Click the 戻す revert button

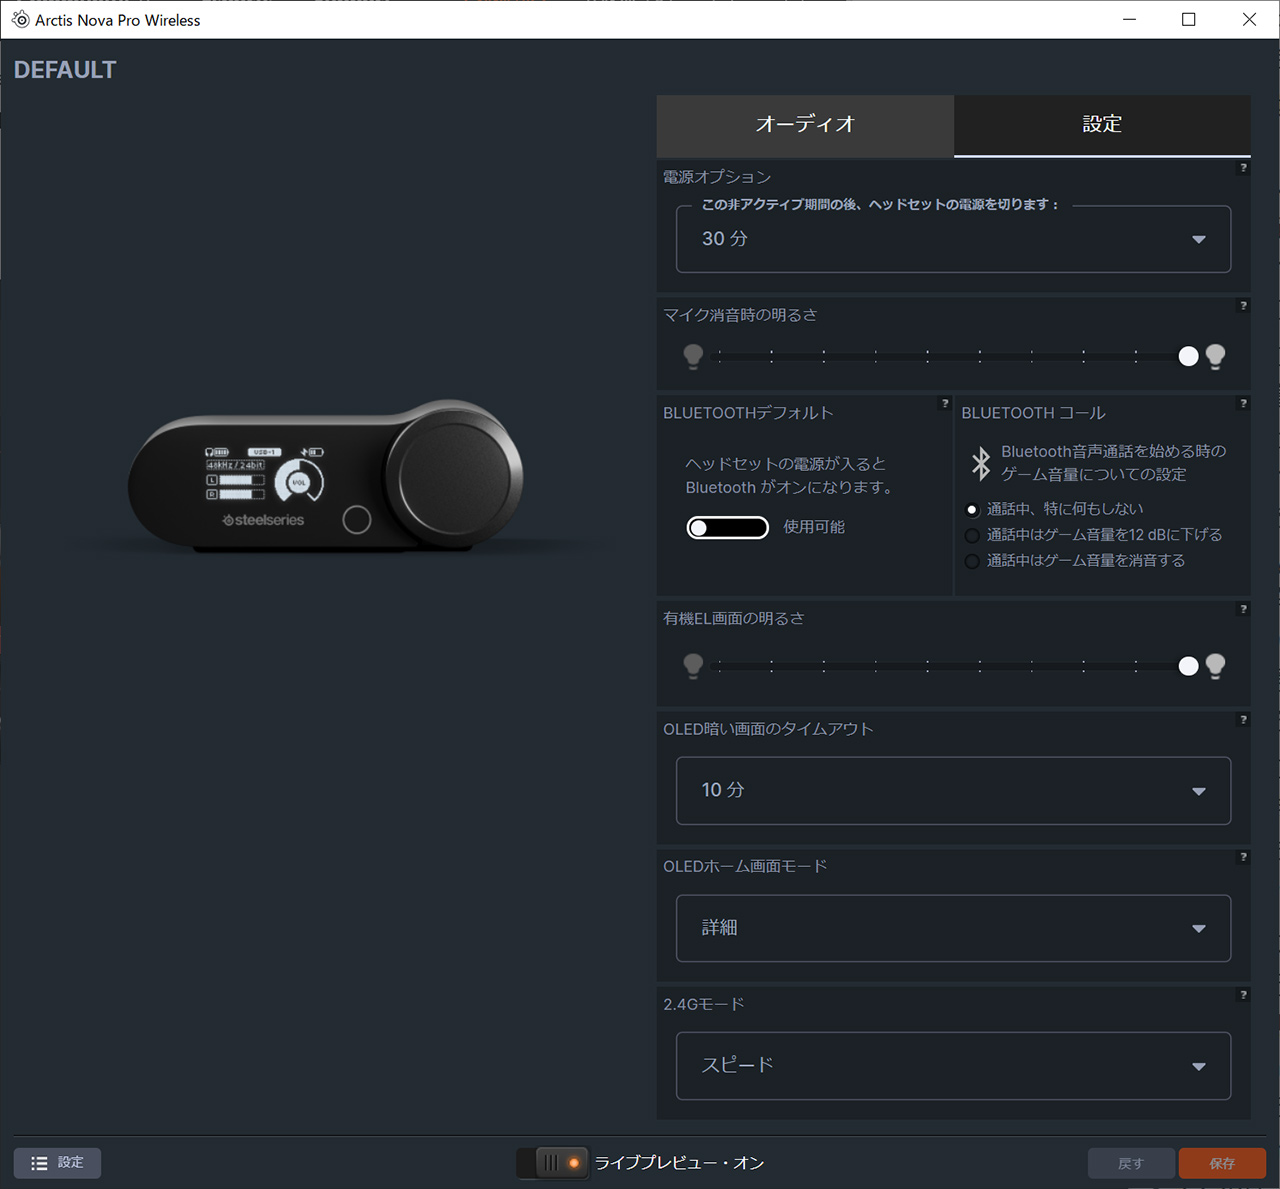pyautogui.click(x=1131, y=1163)
